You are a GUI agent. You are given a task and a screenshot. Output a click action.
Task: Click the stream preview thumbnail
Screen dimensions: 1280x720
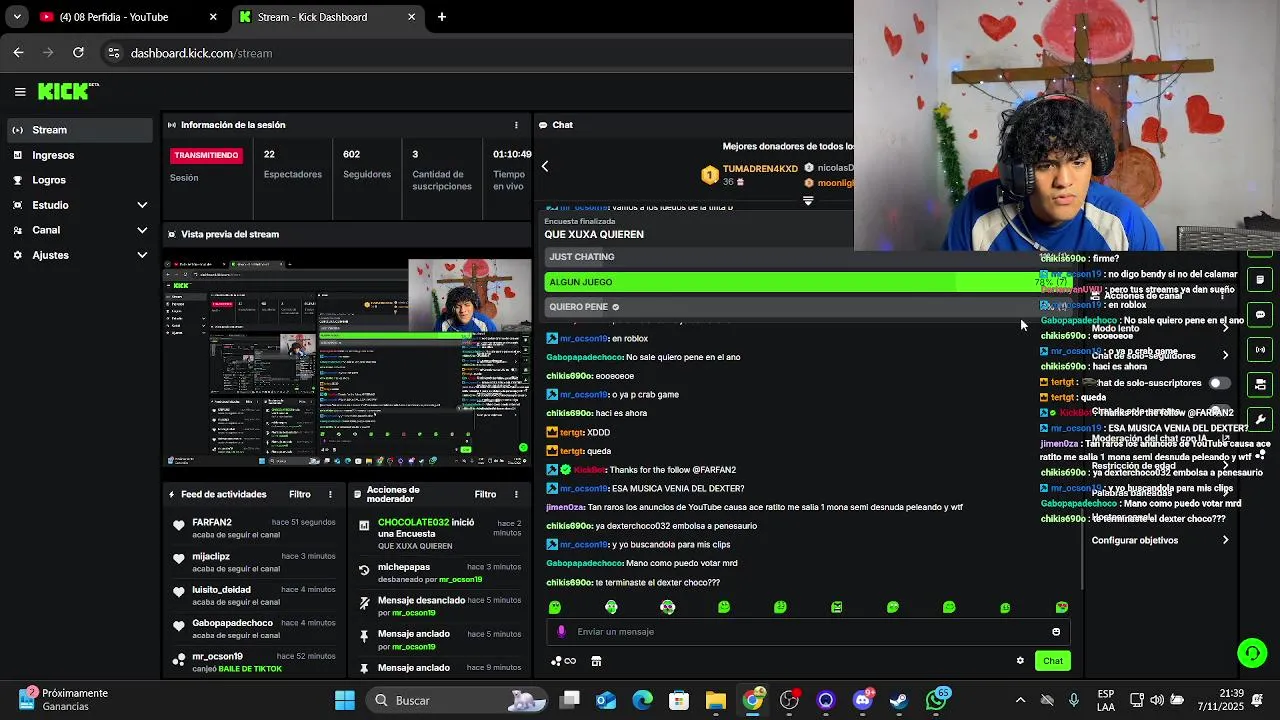pos(347,363)
